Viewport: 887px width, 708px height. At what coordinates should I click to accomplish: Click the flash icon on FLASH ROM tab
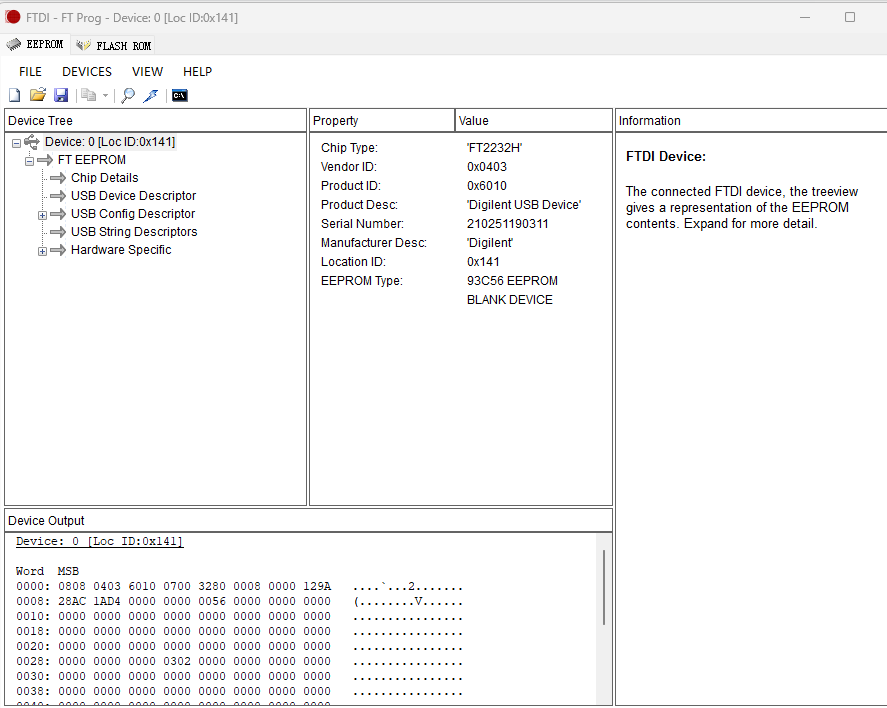click(84, 45)
